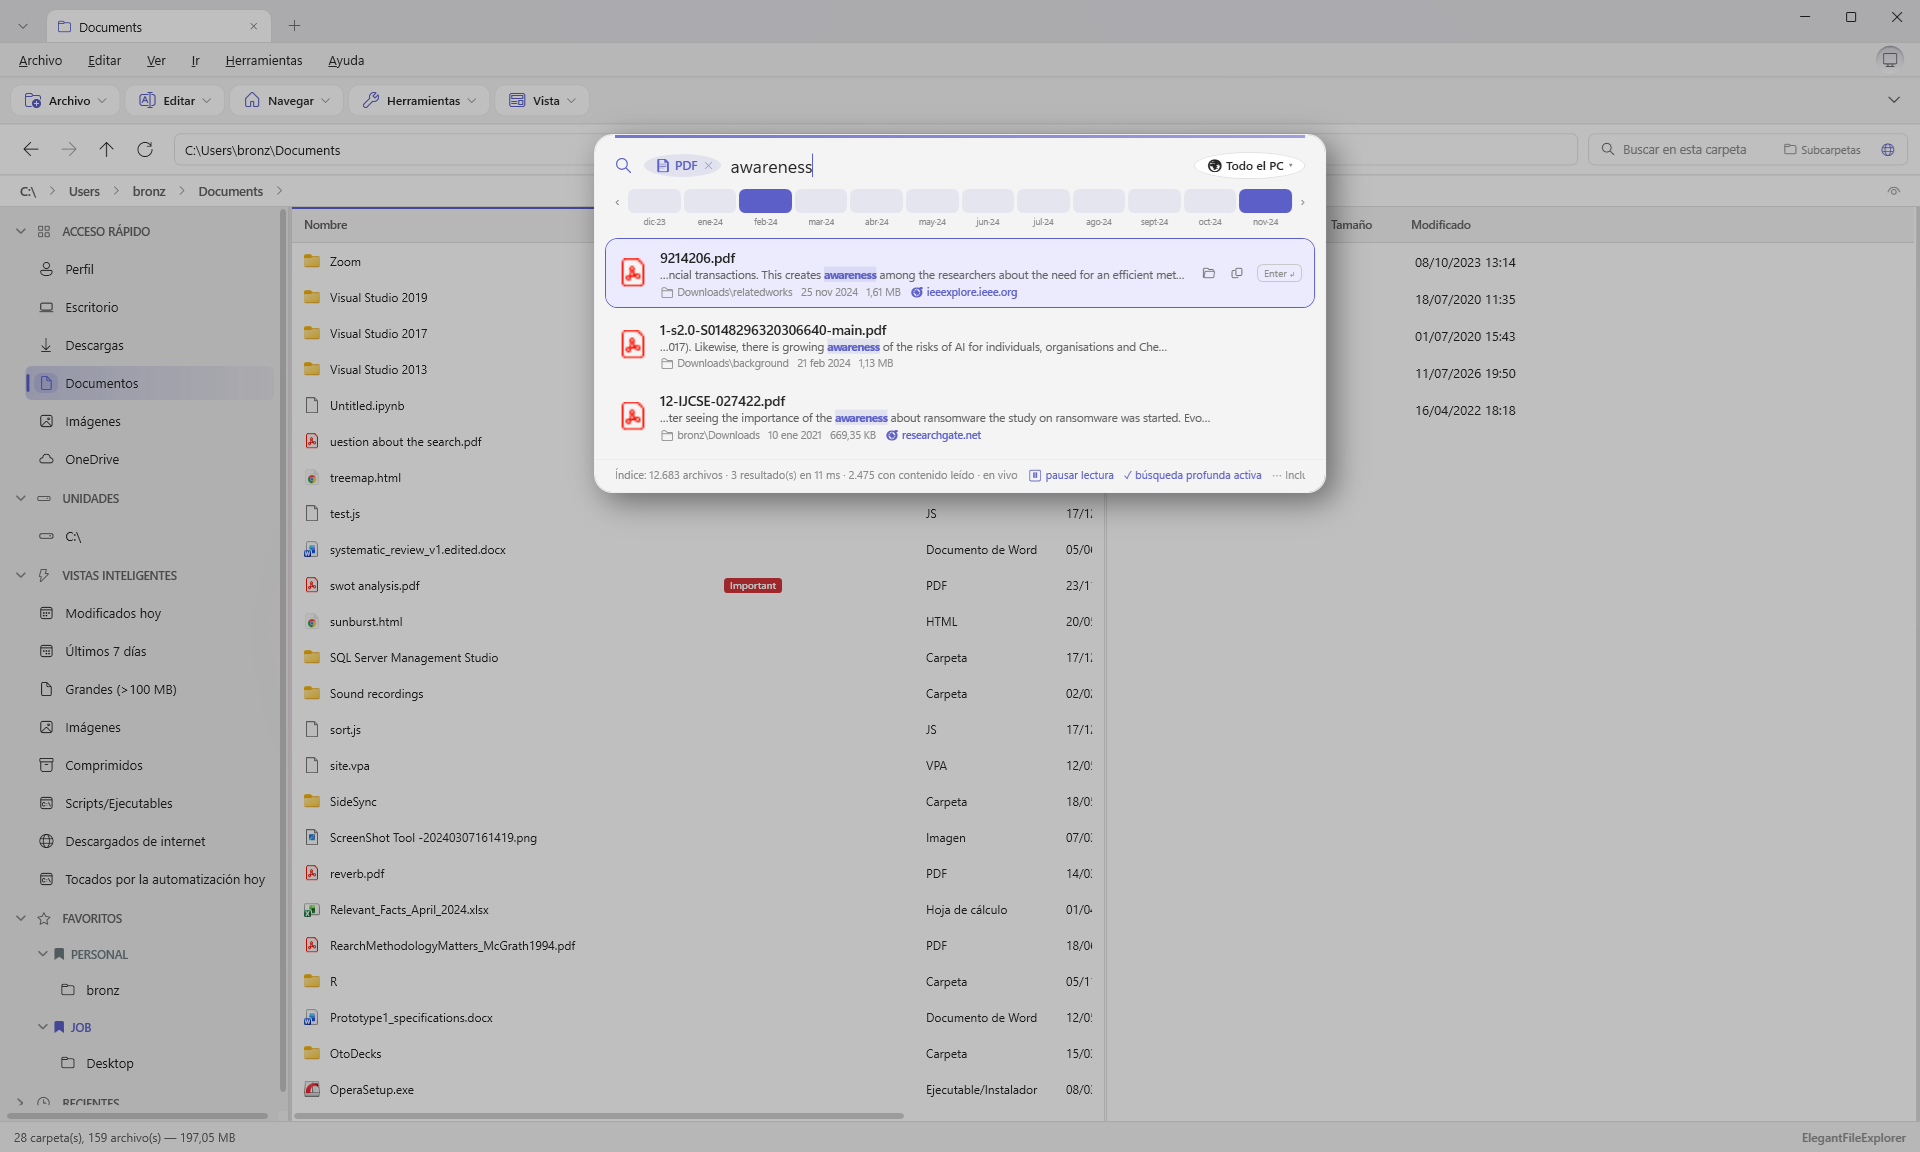Viewport: 1920px width, 1152px height.
Task: Click the search magnifier in the popup
Action: click(623, 166)
